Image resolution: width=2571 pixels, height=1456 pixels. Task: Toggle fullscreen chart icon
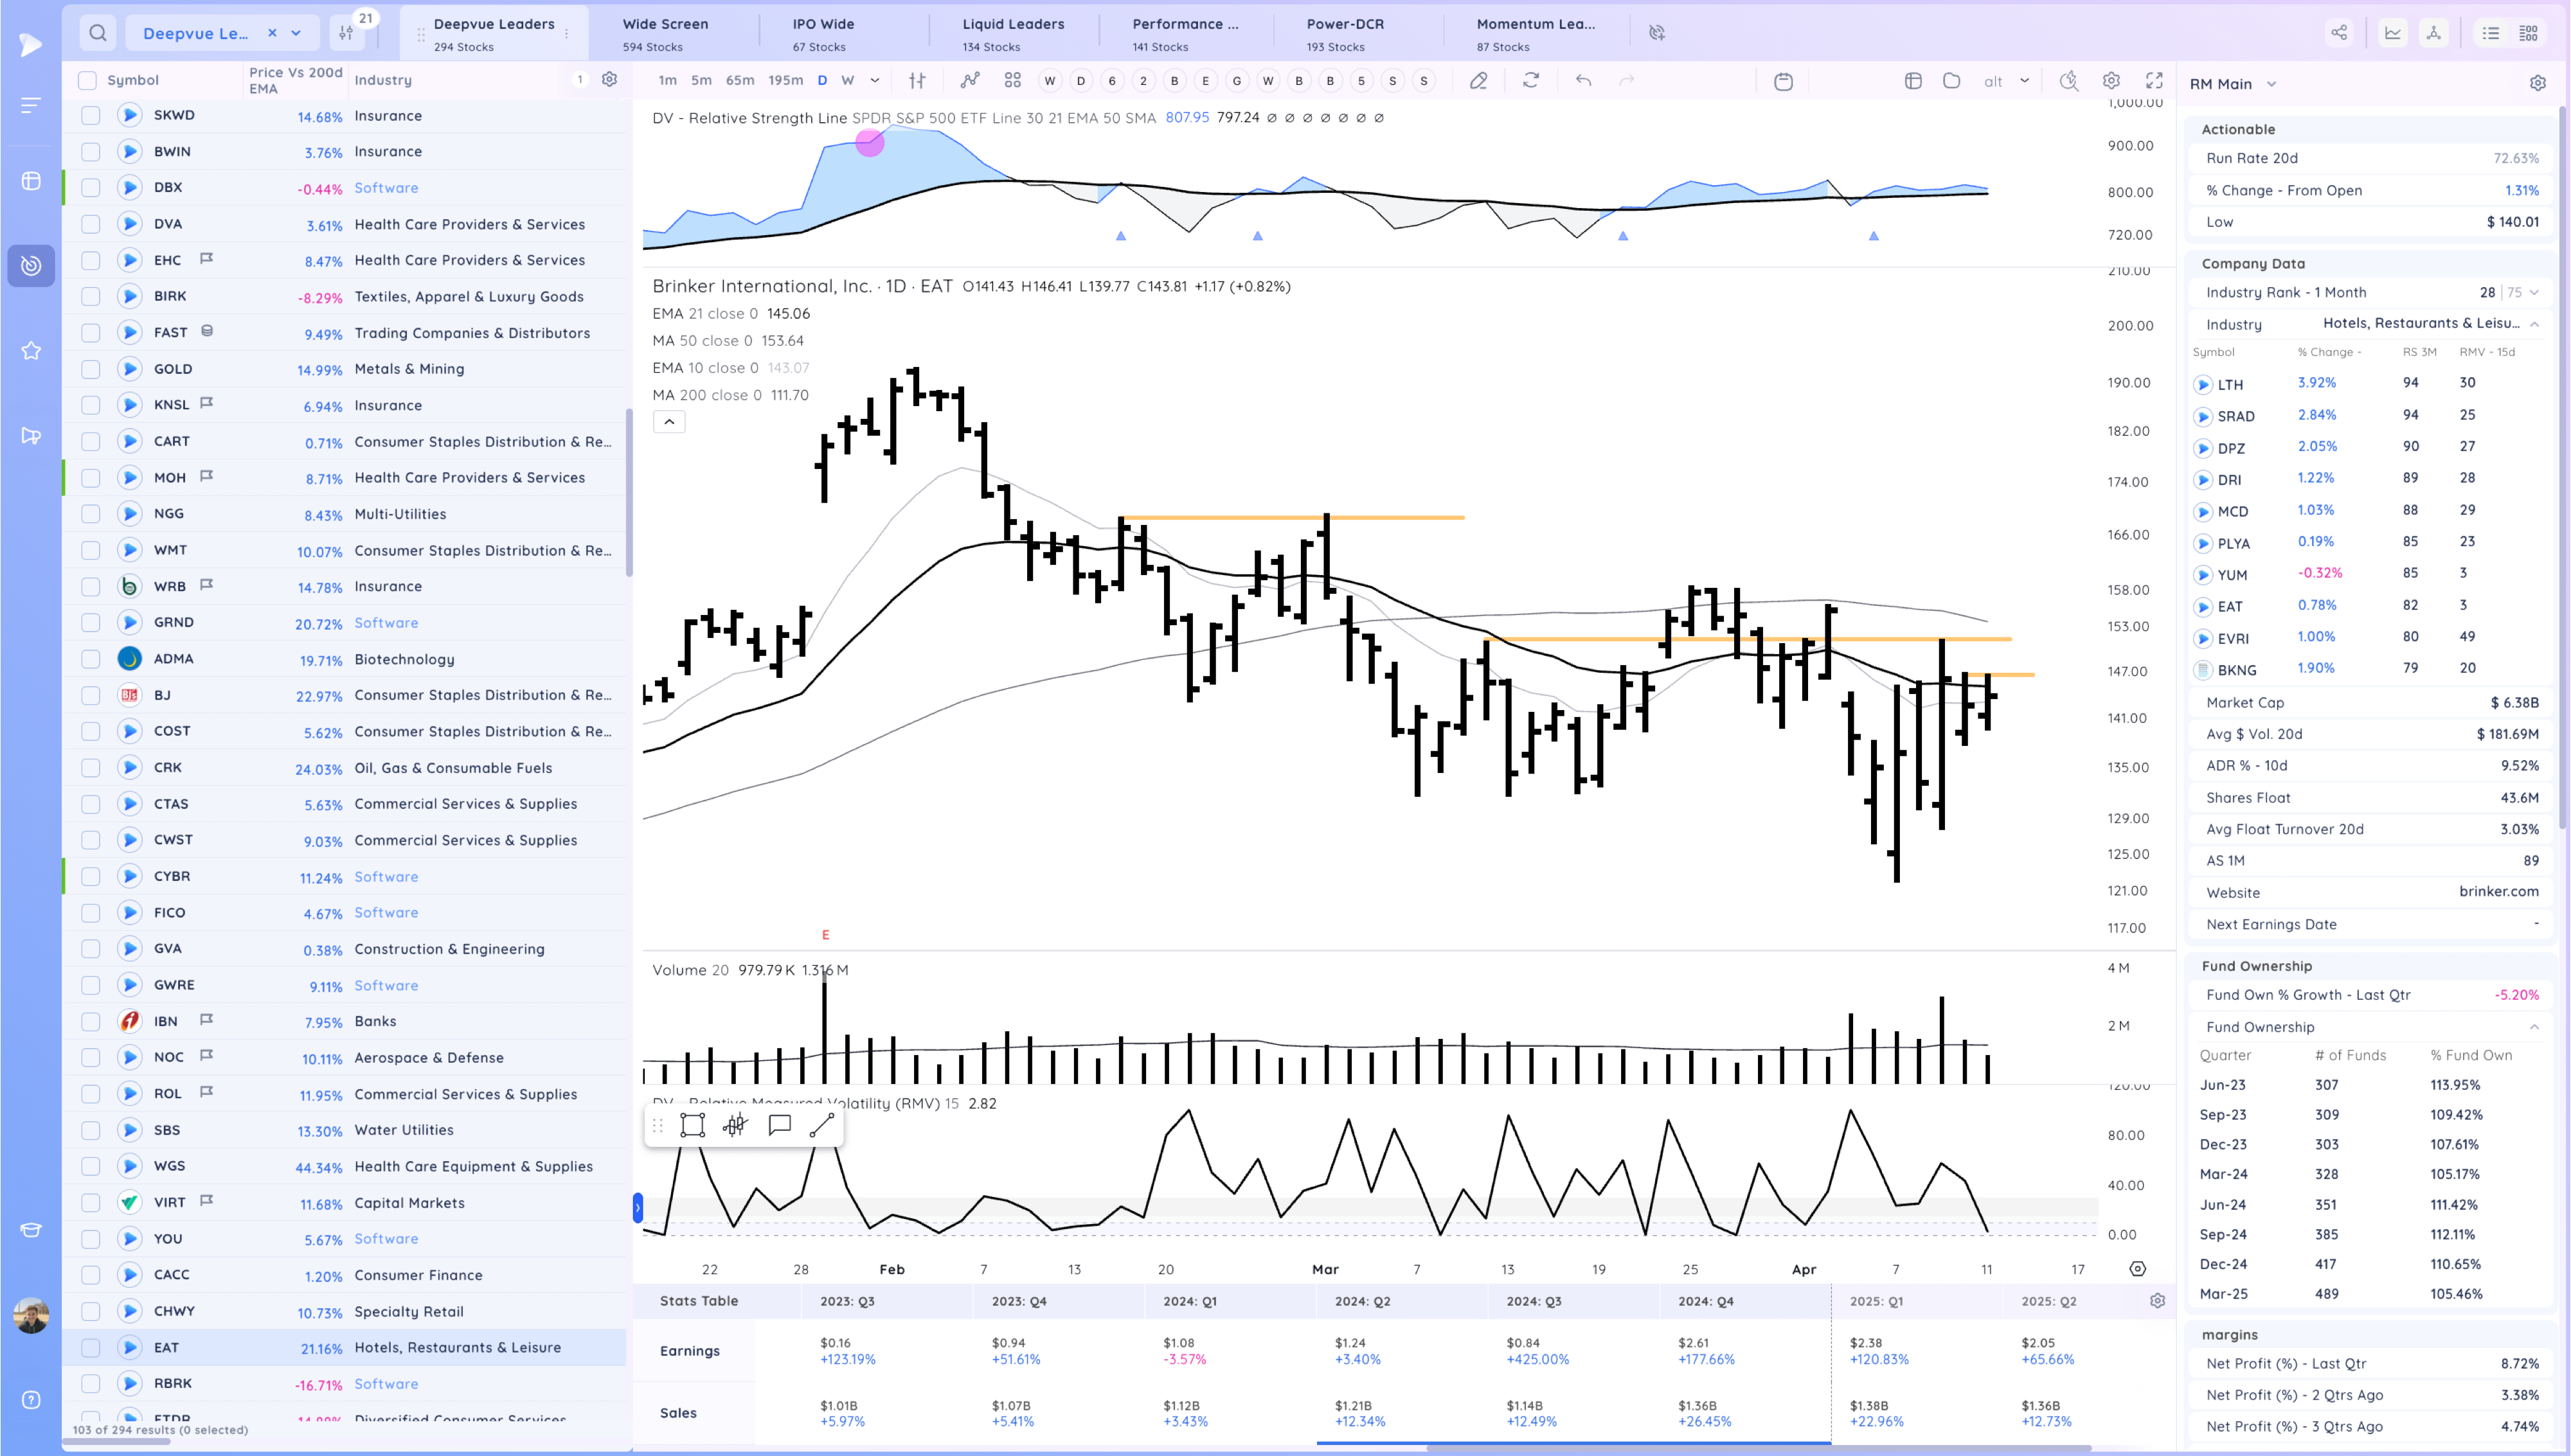[x=2154, y=80]
